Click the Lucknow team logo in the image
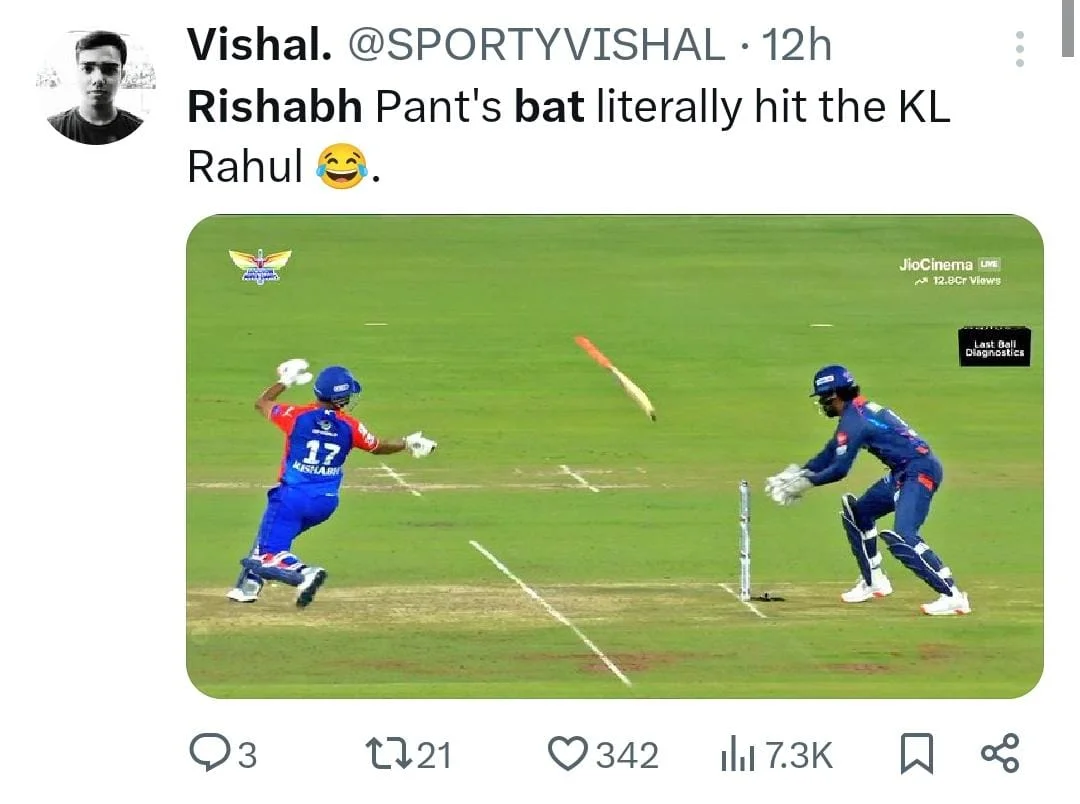Image resolution: width=1080 pixels, height=804 pixels. click(x=260, y=265)
